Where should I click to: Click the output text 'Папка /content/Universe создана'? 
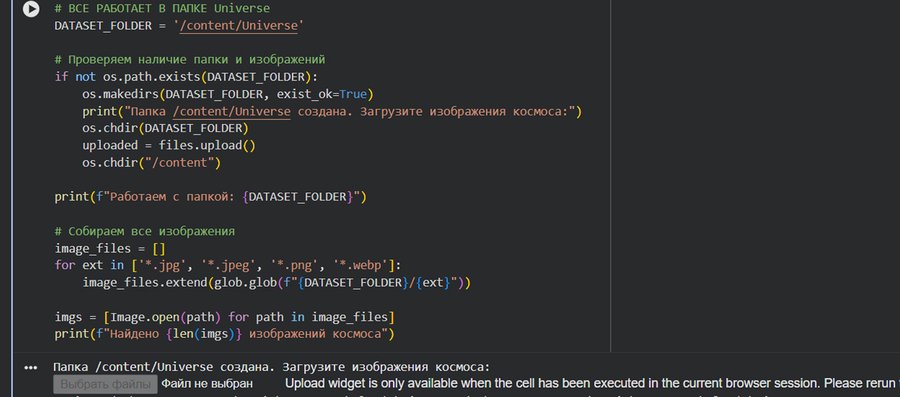pos(272,367)
